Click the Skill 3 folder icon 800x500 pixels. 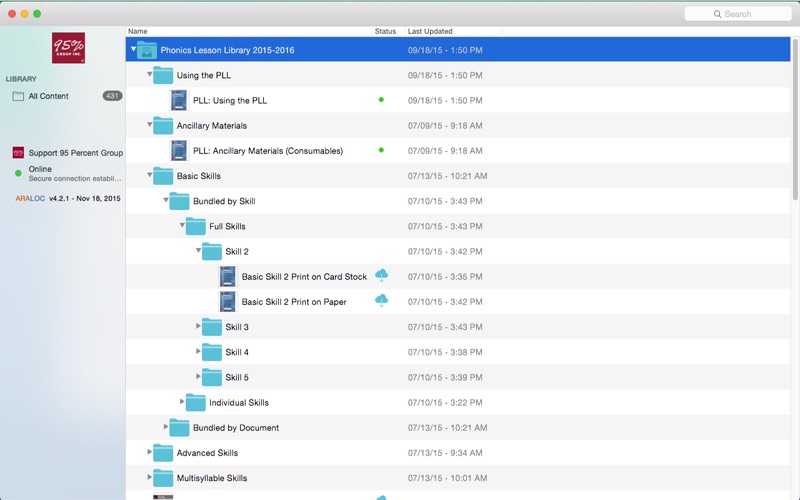pyautogui.click(x=212, y=327)
